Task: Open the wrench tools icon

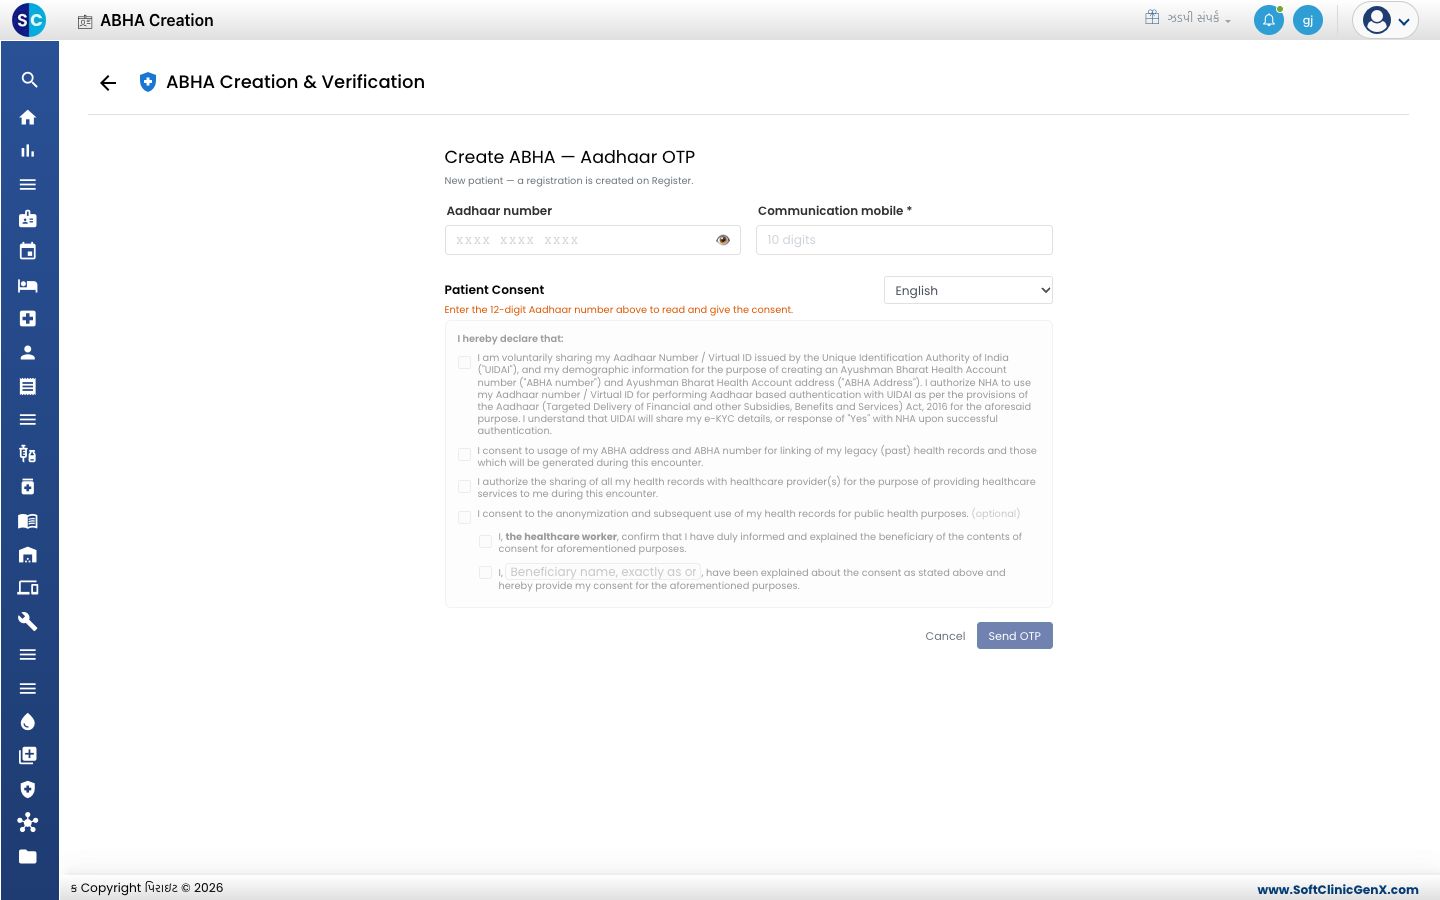Action: (28, 621)
